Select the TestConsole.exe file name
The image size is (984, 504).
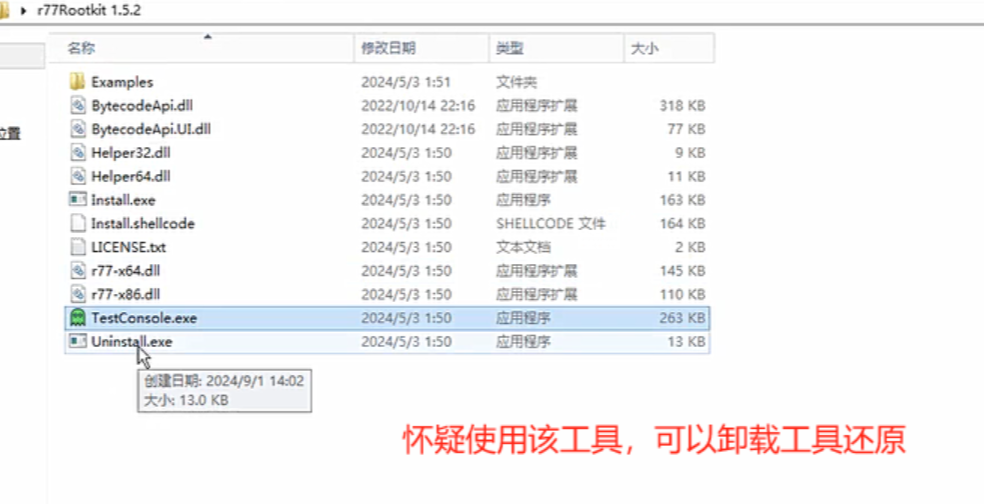(x=144, y=318)
